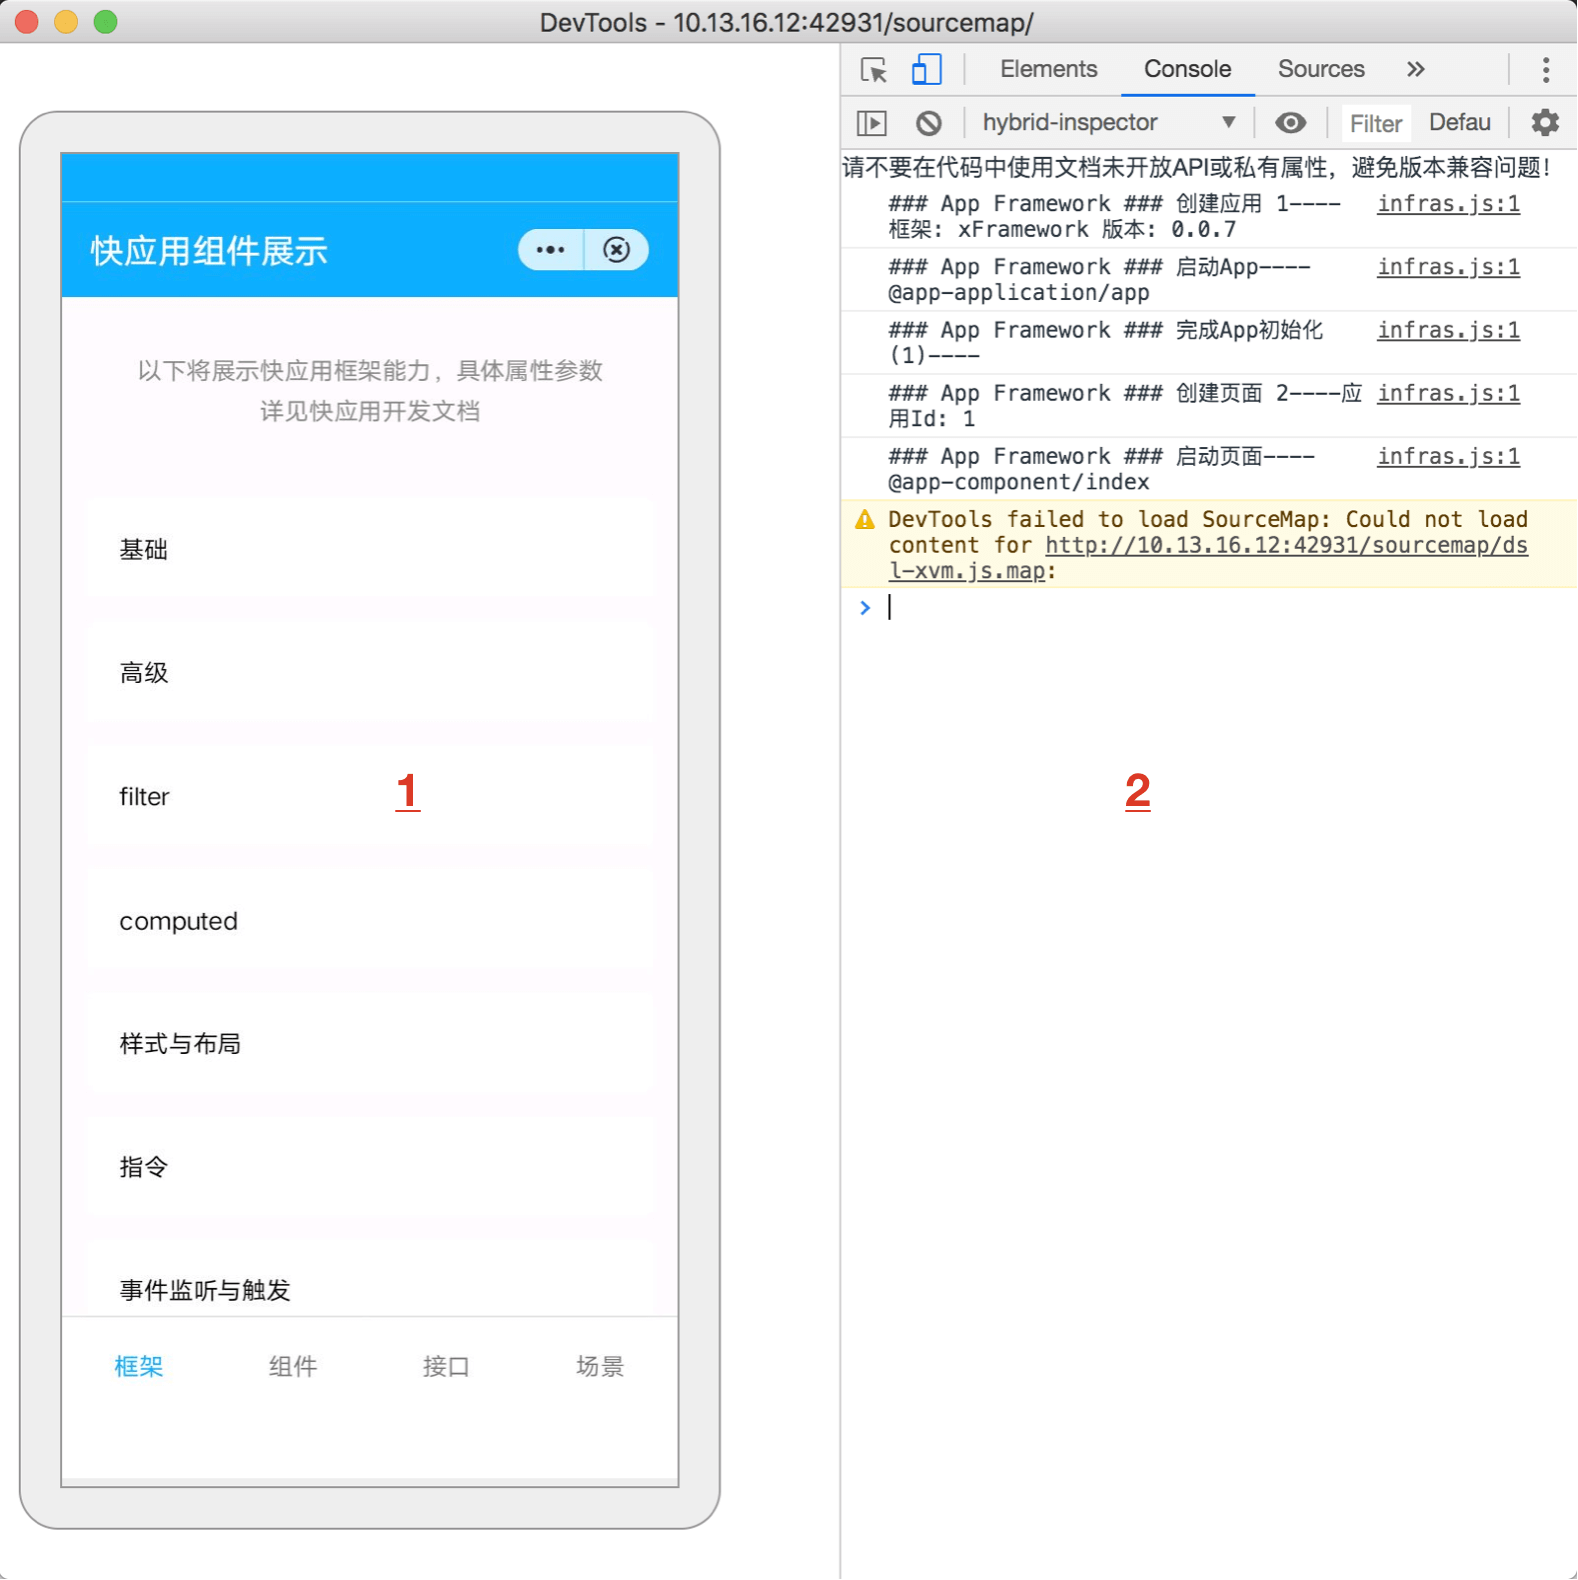The height and width of the screenshot is (1580, 1578).
Task: Open the dsl-xvm.js.map sourcemap link
Action: (1285, 546)
